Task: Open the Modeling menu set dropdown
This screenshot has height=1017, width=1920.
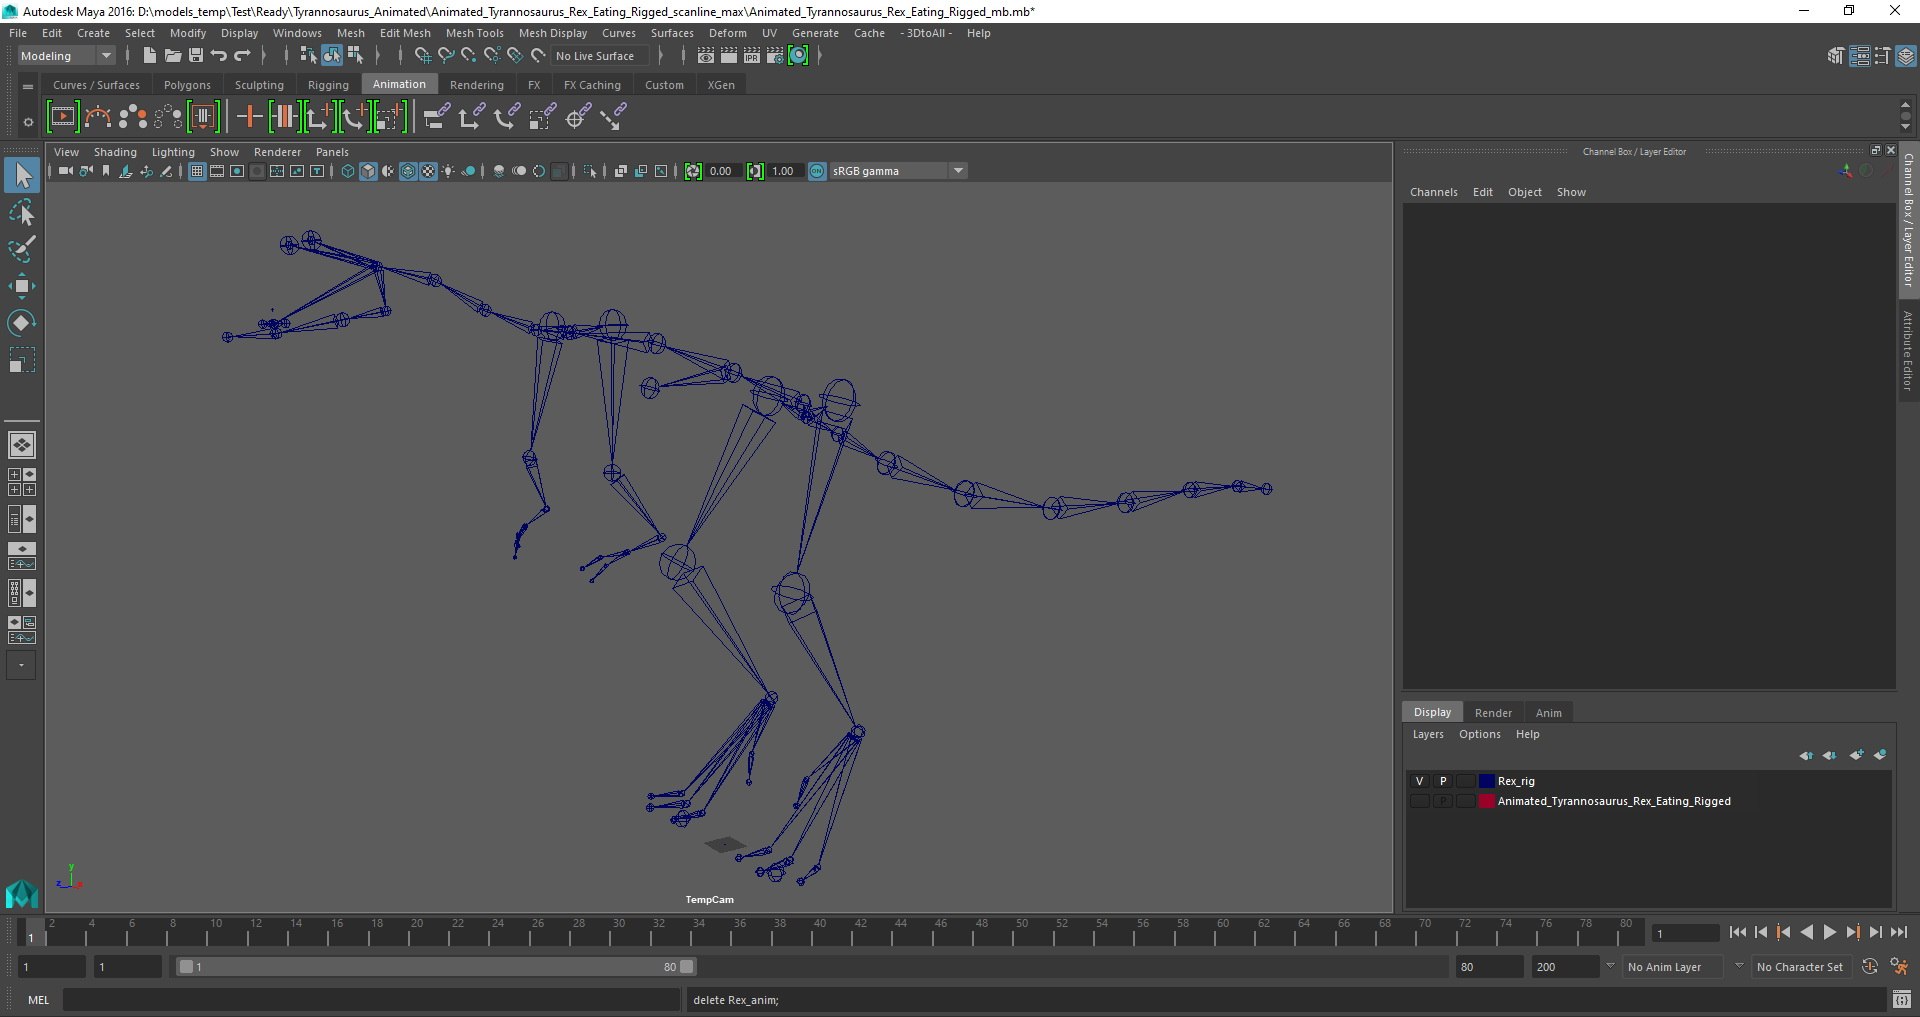Action: pyautogui.click(x=66, y=56)
